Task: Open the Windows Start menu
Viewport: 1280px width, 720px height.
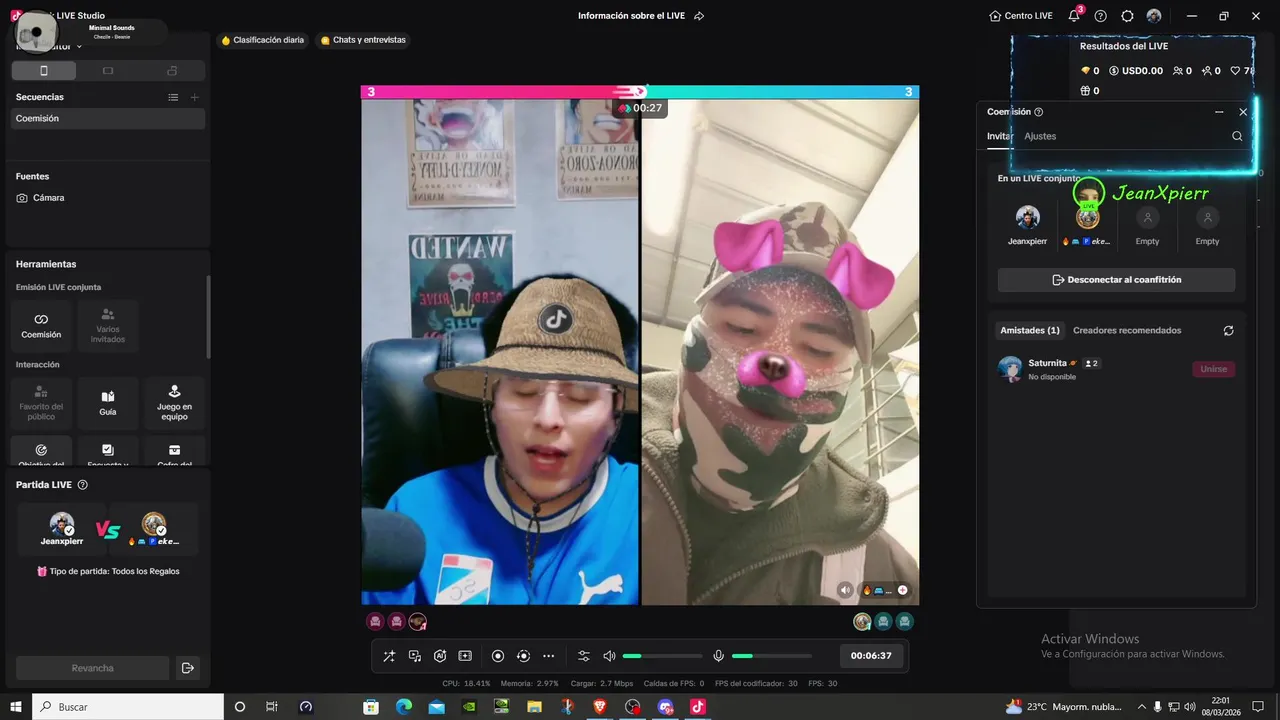Action: coord(16,706)
